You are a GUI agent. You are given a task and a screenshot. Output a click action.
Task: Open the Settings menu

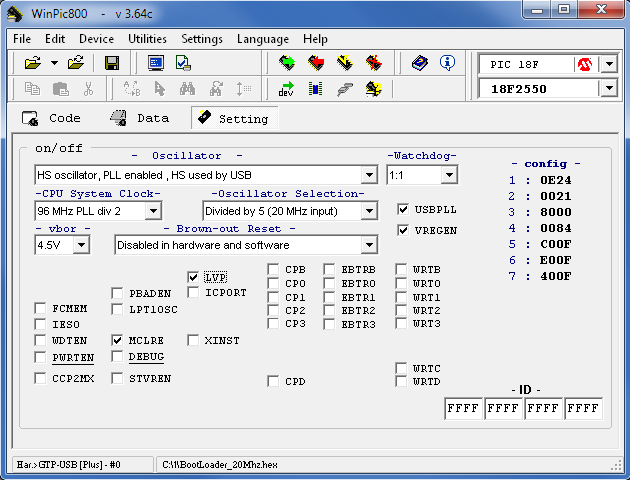[x=202, y=39]
